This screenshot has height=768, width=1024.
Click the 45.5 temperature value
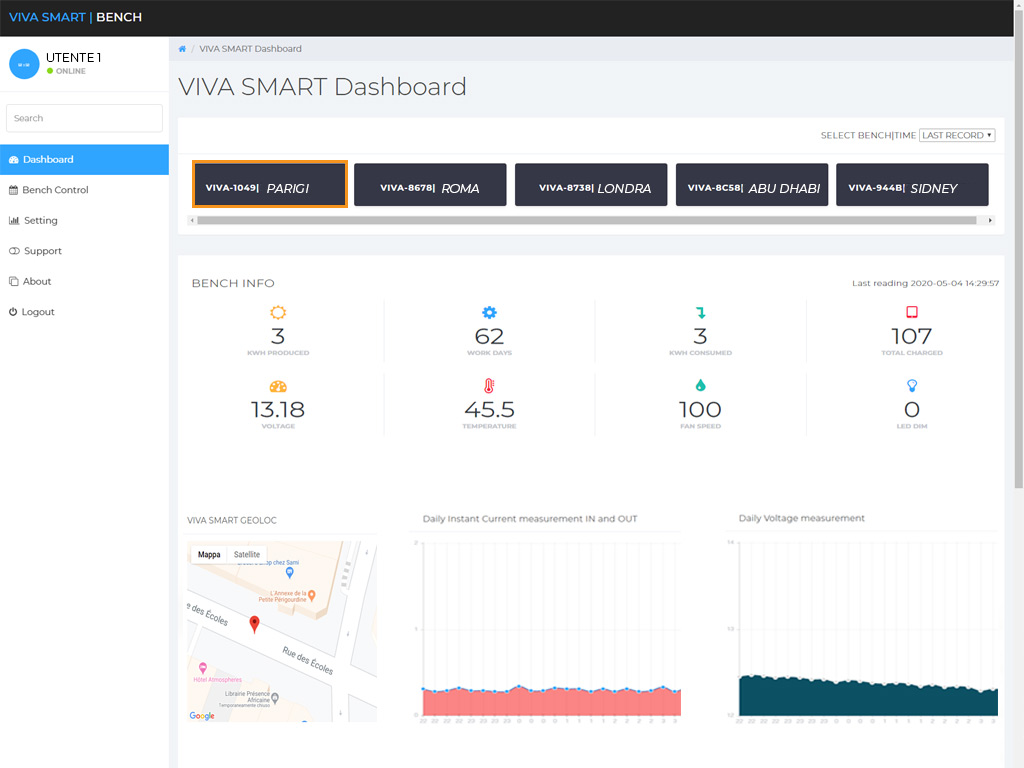pyautogui.click(x=489, y=409)
